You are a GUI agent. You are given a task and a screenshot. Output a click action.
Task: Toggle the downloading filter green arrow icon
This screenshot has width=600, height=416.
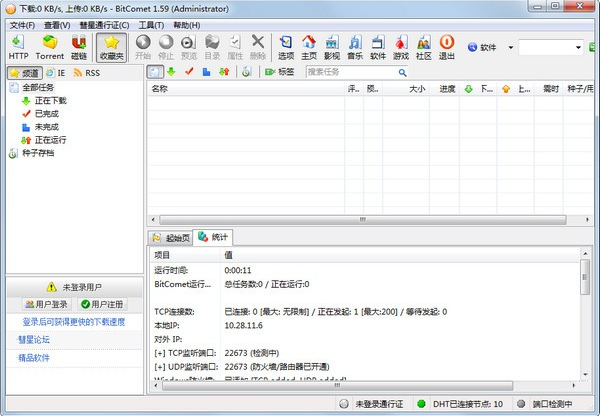[171, 72]
